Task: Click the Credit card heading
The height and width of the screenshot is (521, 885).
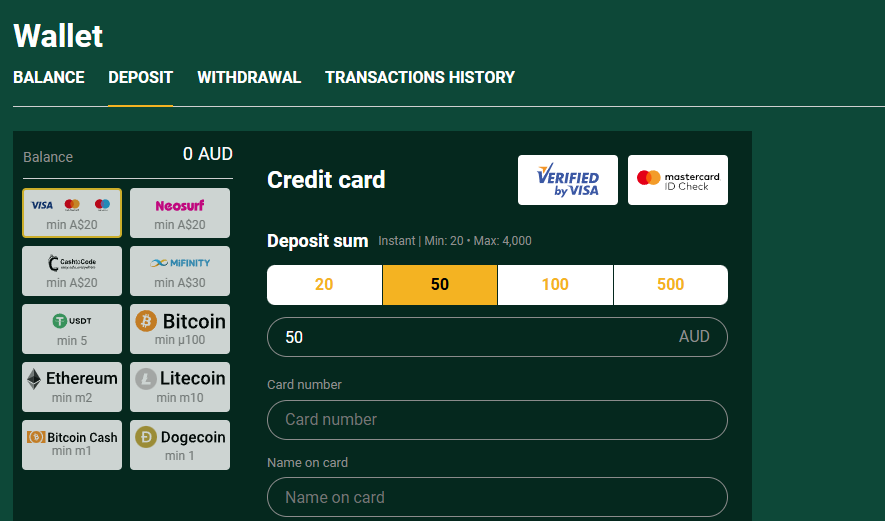Action: (326, 180)
